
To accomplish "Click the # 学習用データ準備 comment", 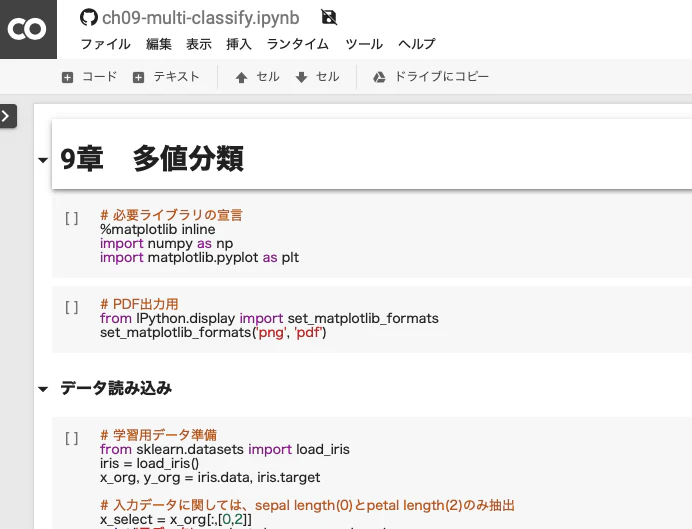I will pyautogui.click(x=158, y=435).
